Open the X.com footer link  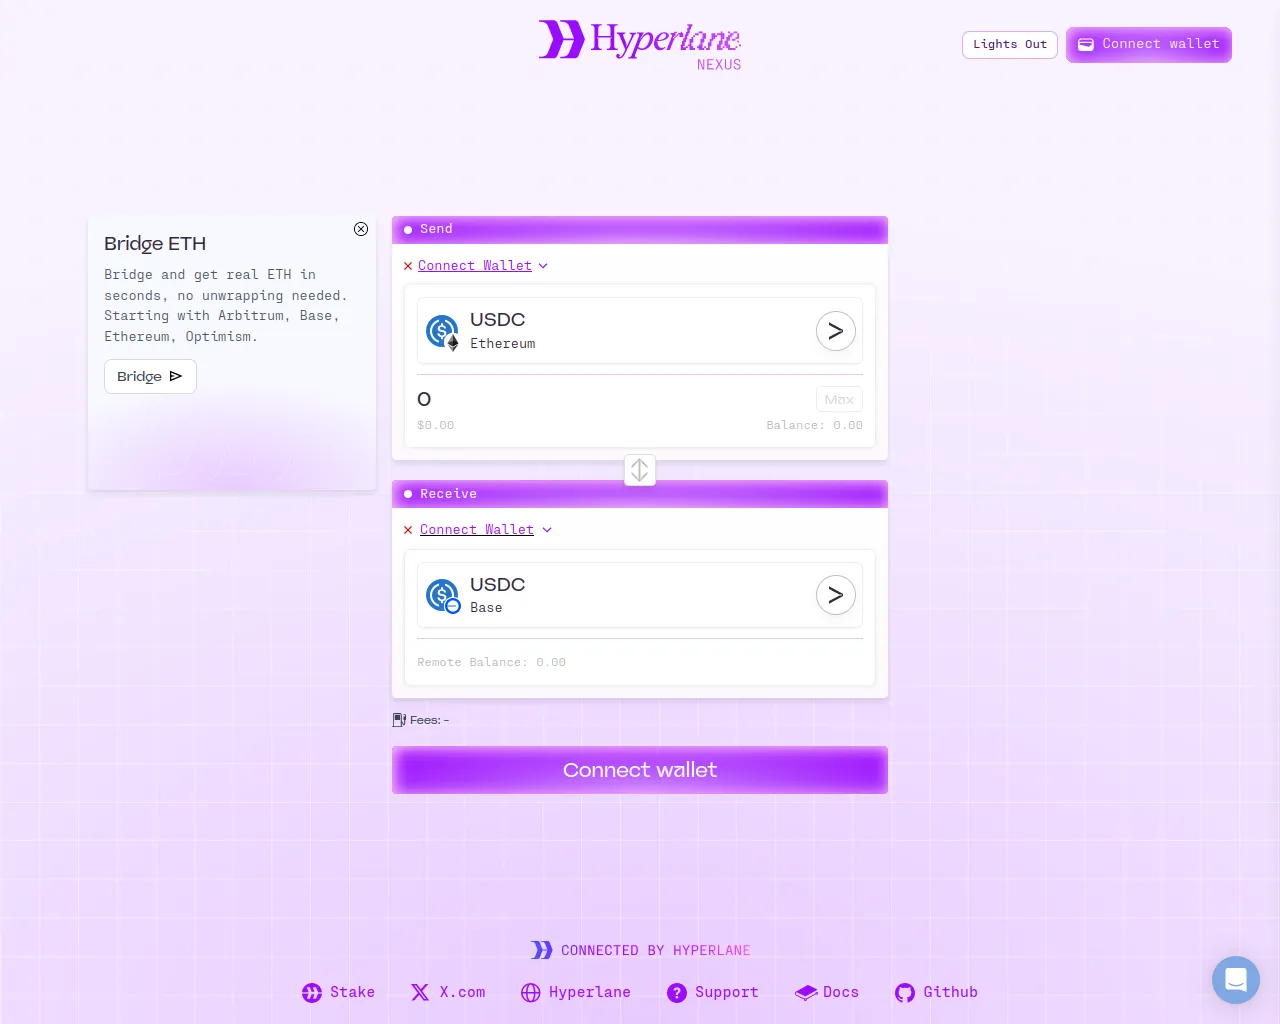[448, 992]
